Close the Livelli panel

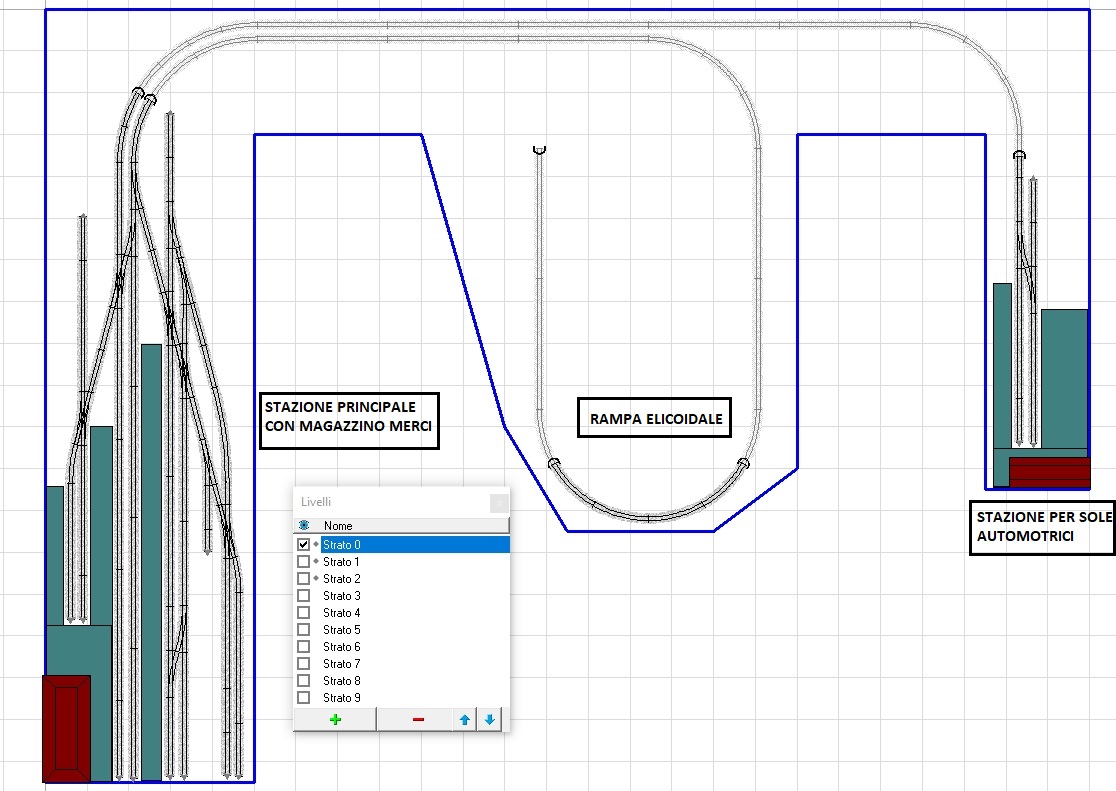pos(499,502)
